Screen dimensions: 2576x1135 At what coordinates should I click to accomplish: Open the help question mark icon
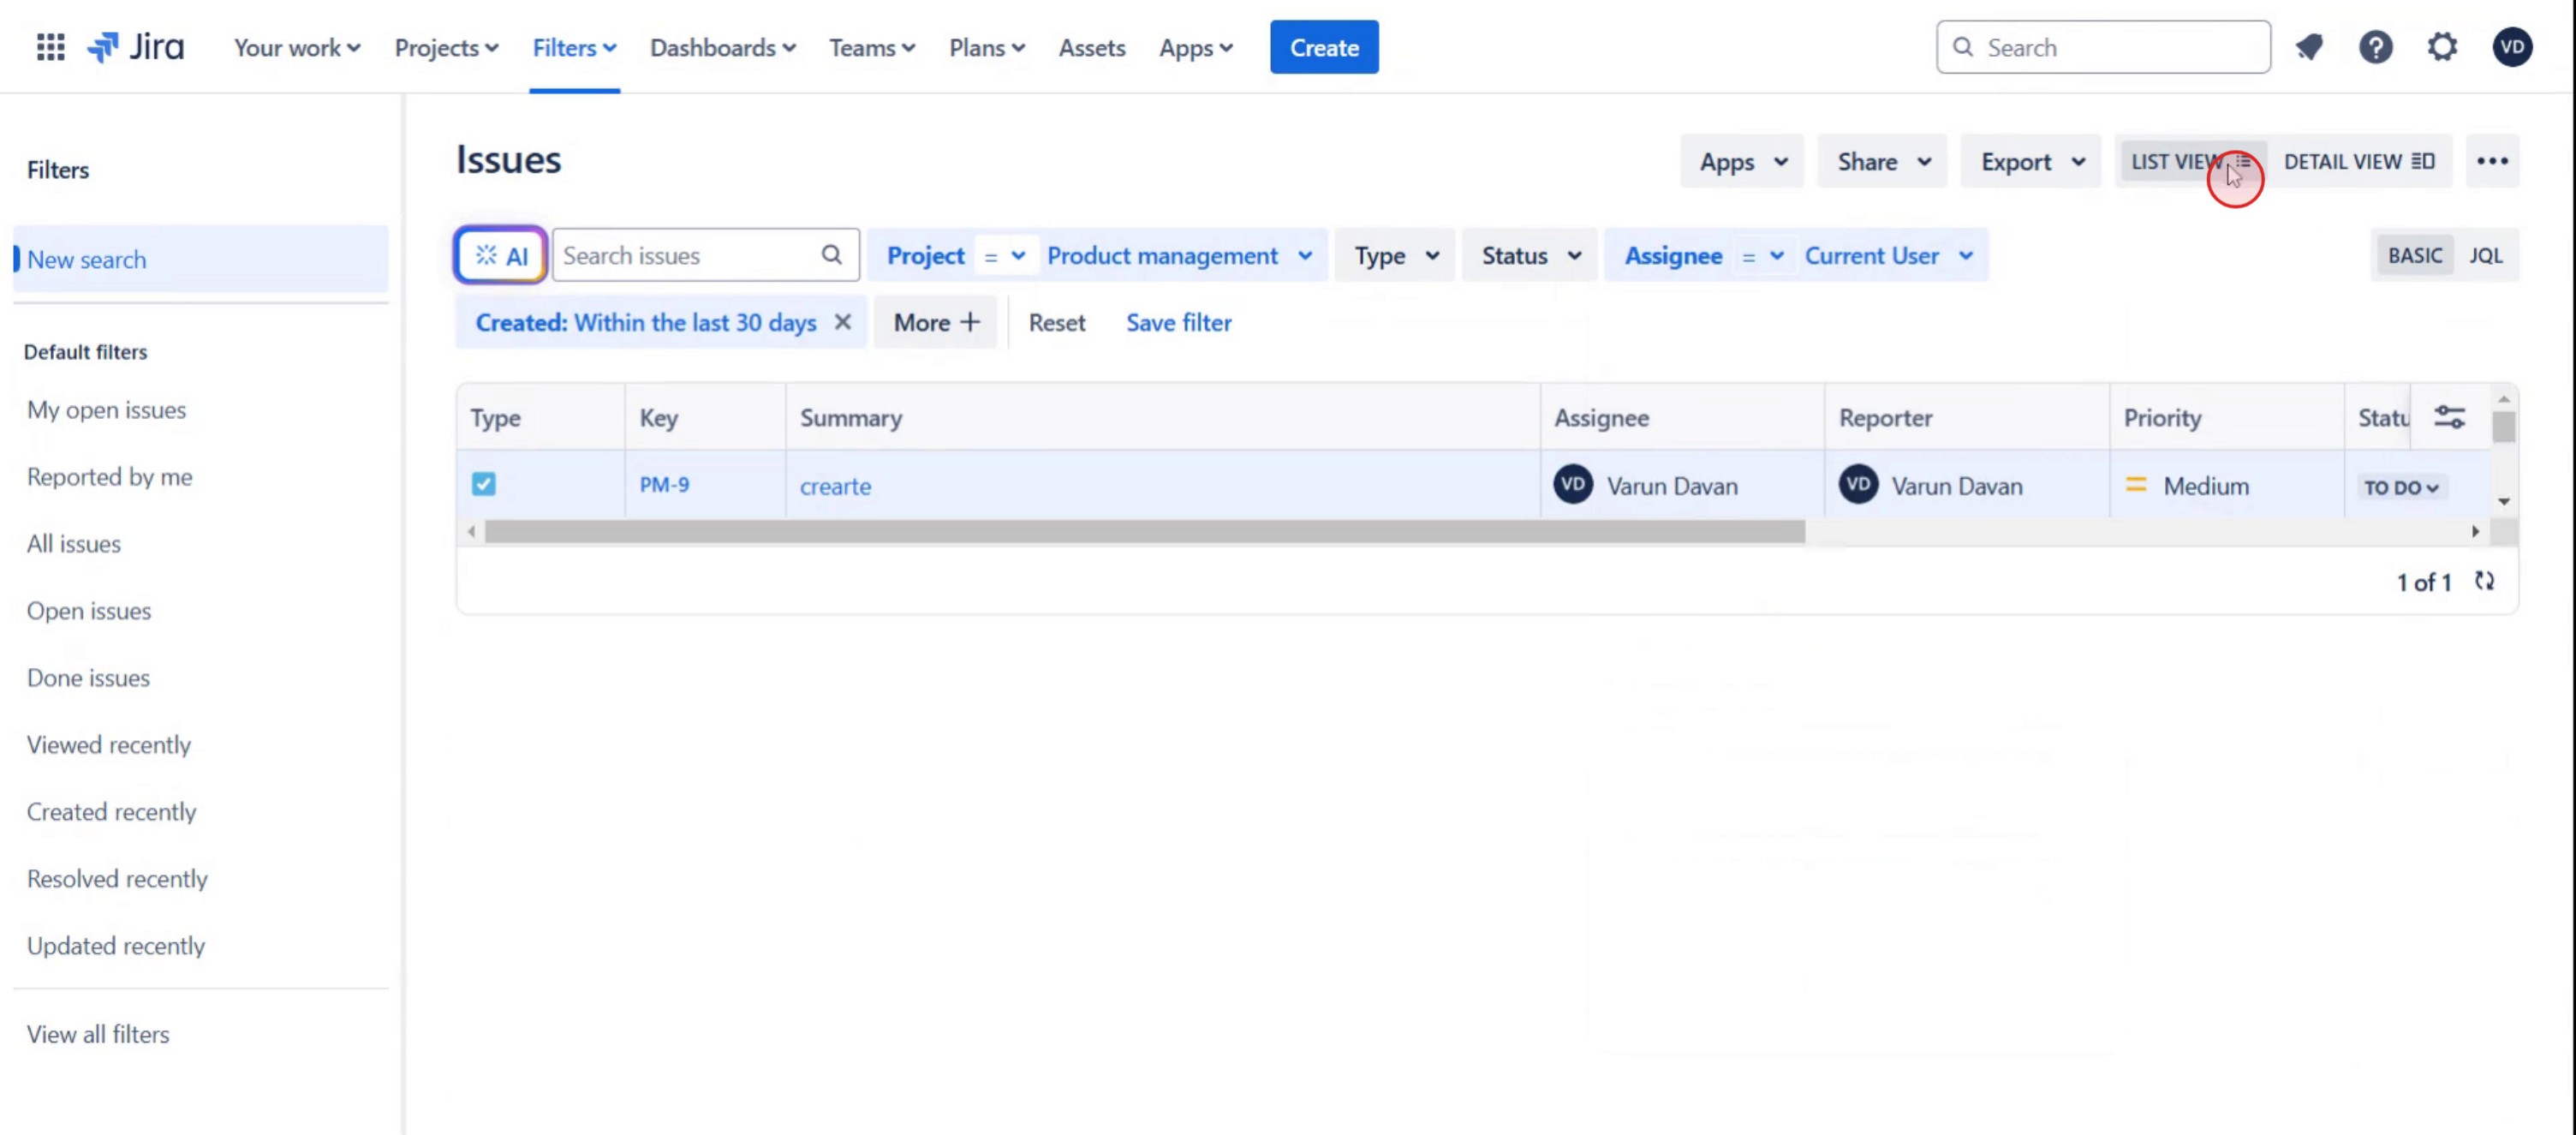pyautogui.click(x=2375, y=47)
